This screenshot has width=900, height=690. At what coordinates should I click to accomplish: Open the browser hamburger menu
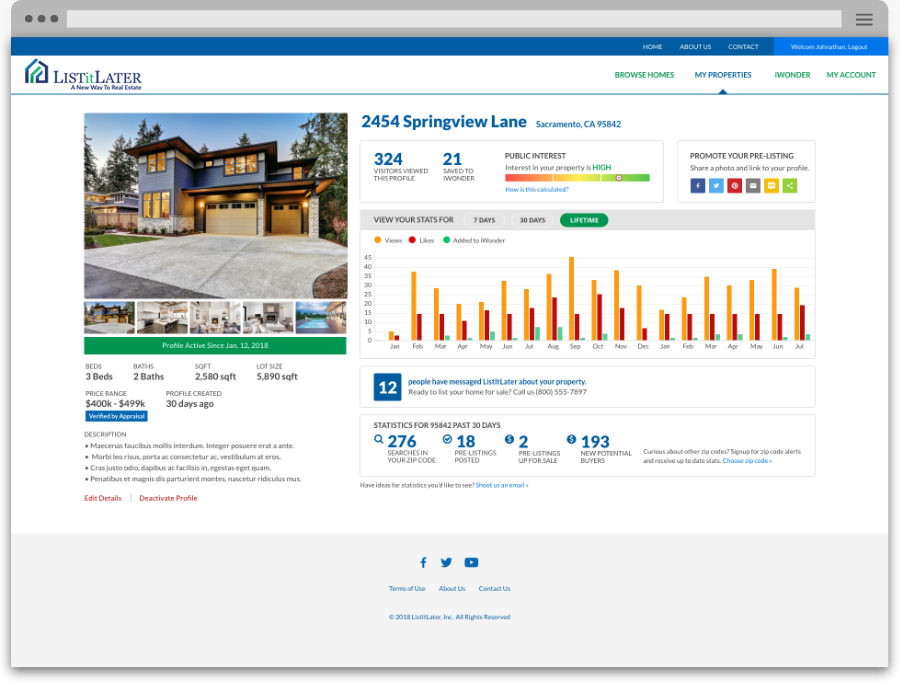tap(864, 20)
